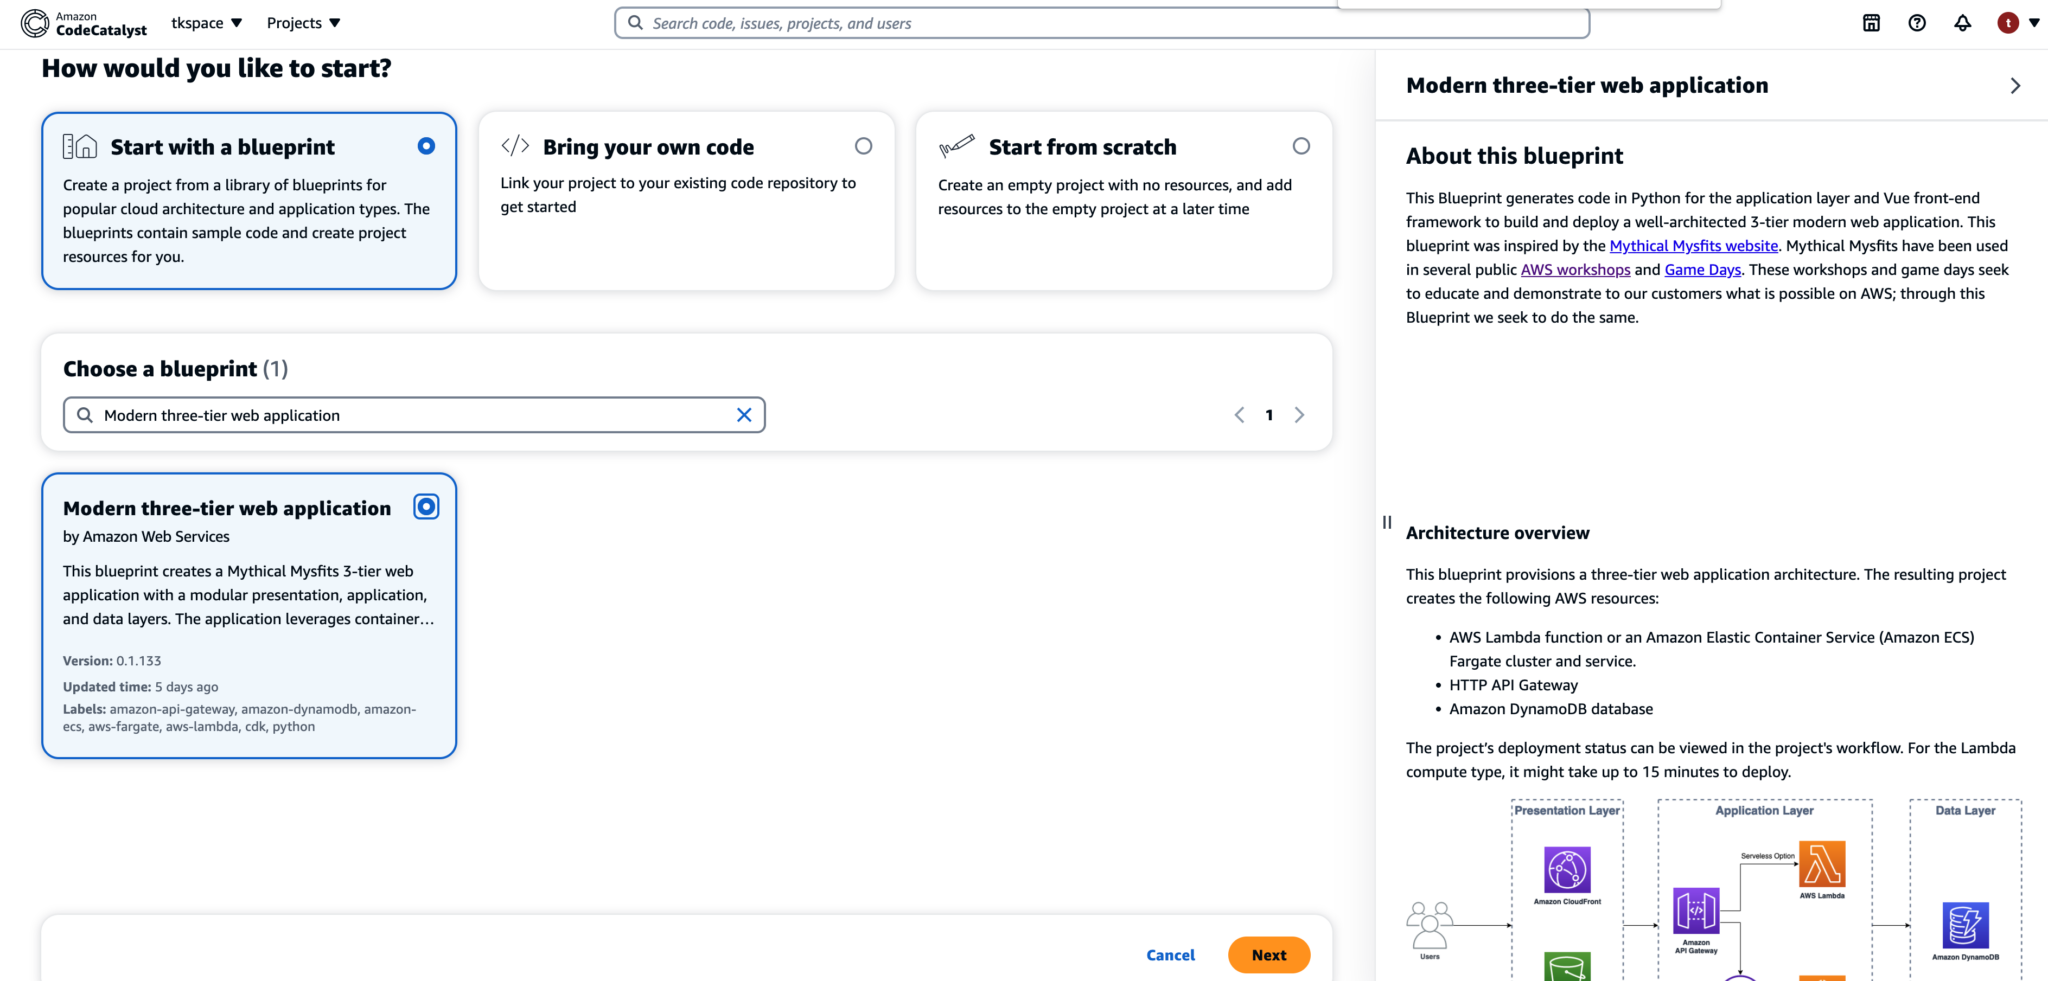
Task: Open the notifications bell icon
Action: click(x=1962, y=23)
